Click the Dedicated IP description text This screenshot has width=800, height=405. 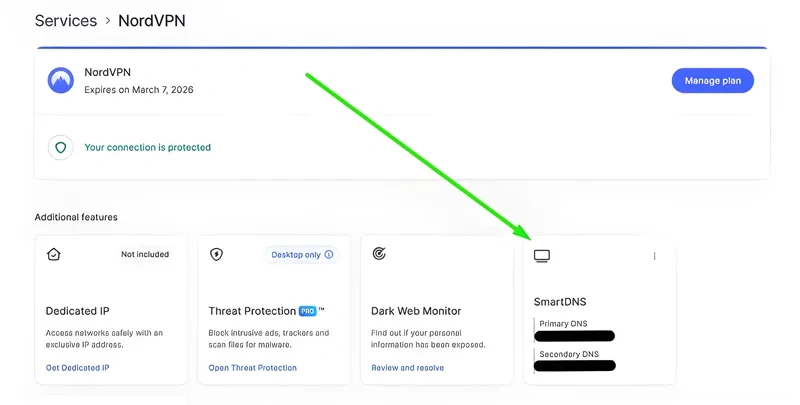[x=104, y=339]
